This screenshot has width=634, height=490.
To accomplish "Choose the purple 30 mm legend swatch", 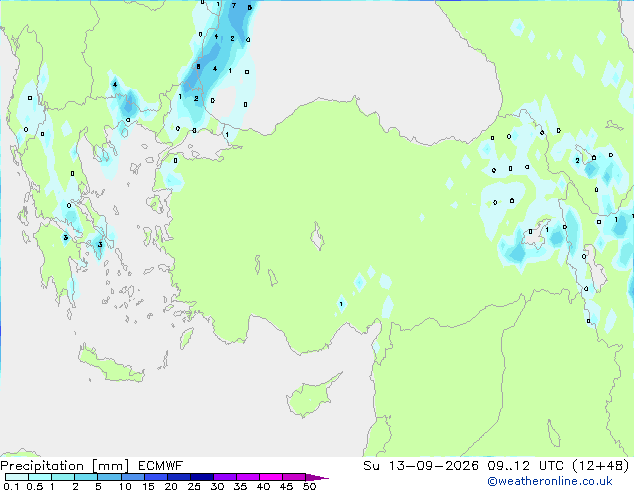I will point(225,477).
